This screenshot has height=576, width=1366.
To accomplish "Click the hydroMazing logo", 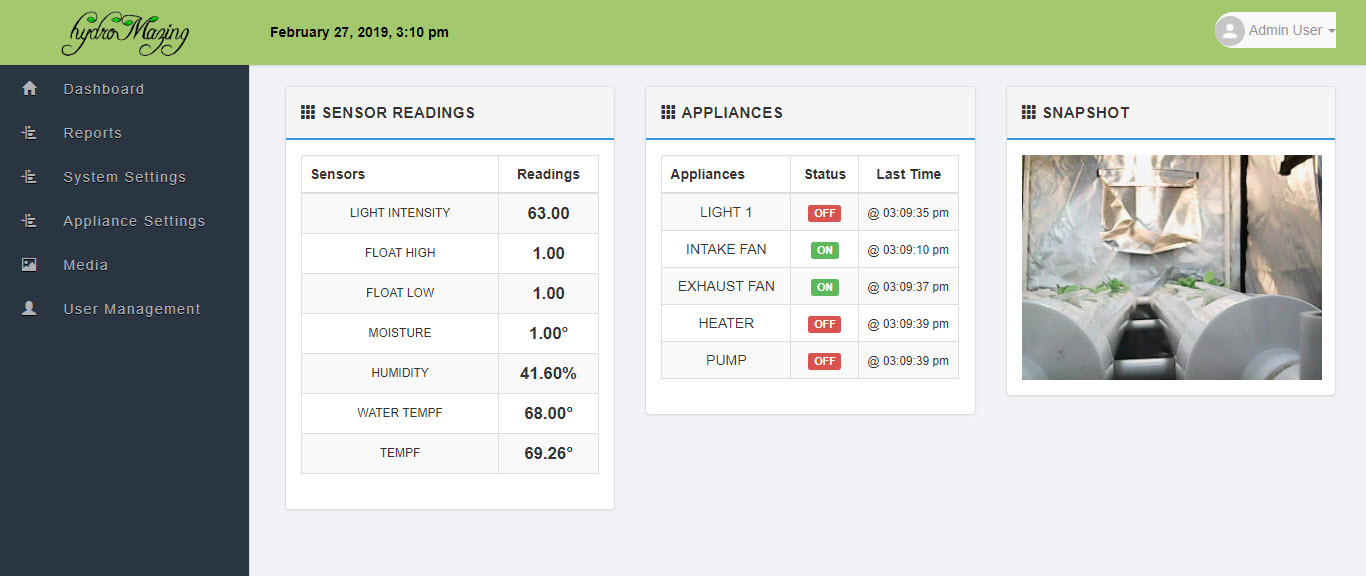I will pos(125,33).
